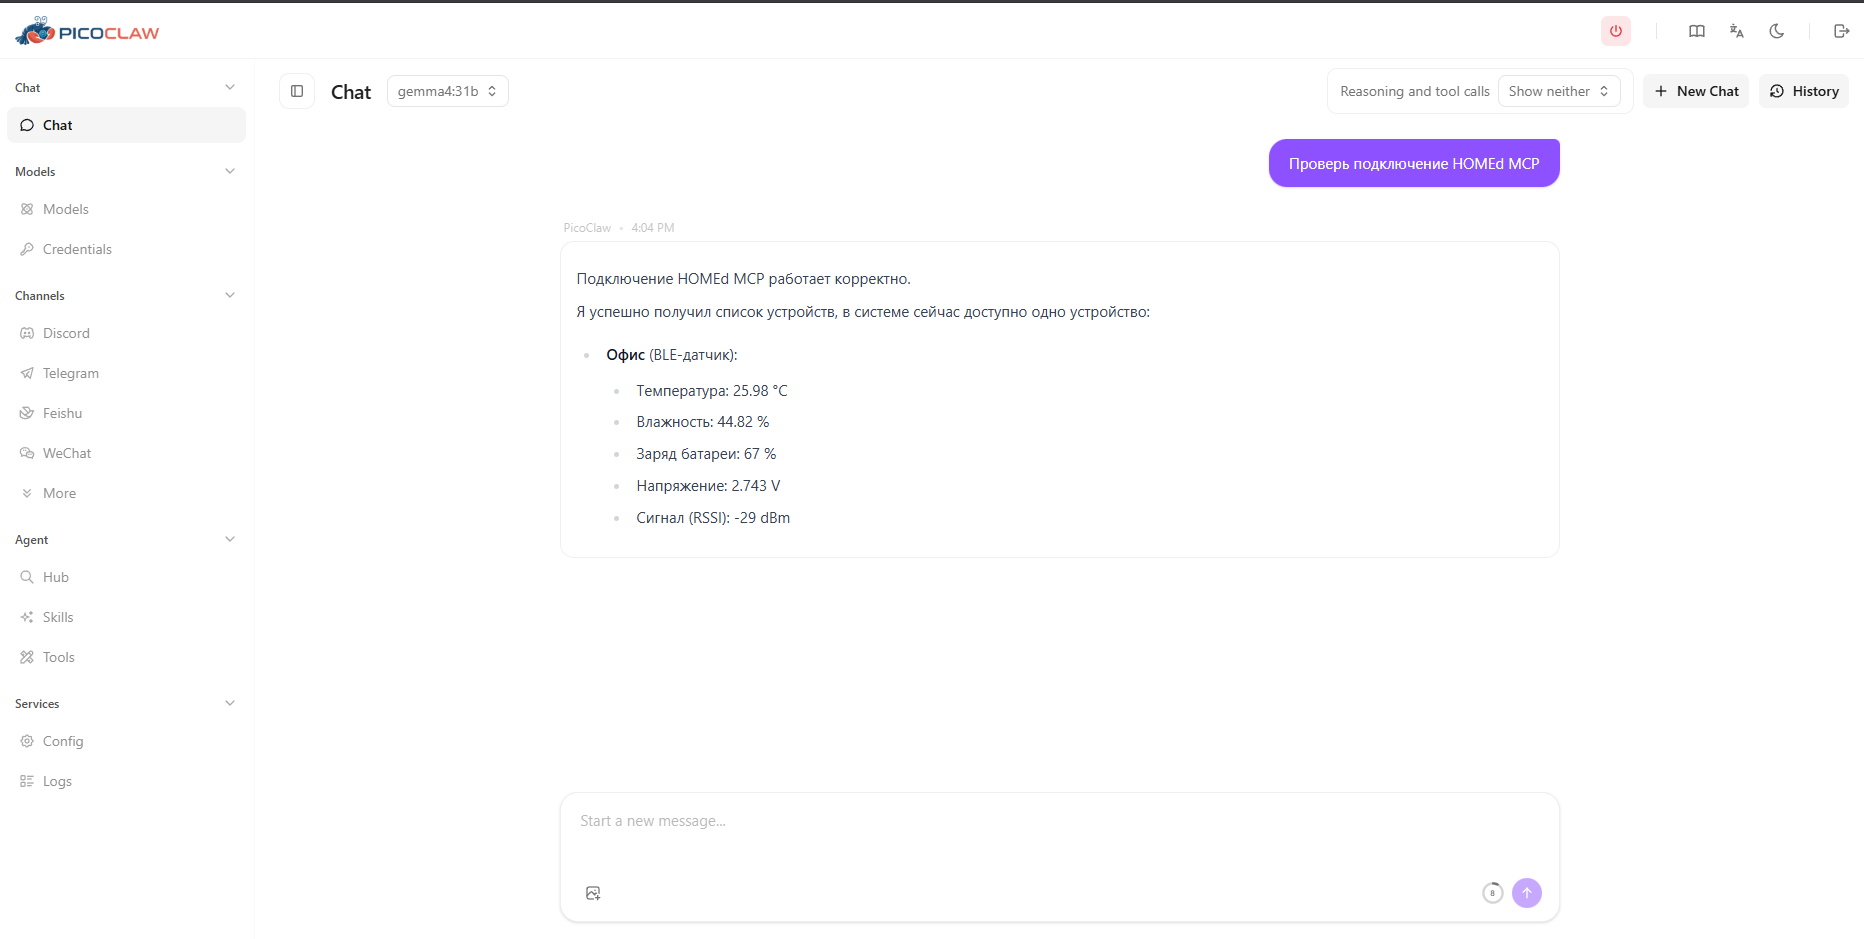Click the Влажность: 44.82 % line
Screen dimensions: 1864x939
click(x=703, y=422)
